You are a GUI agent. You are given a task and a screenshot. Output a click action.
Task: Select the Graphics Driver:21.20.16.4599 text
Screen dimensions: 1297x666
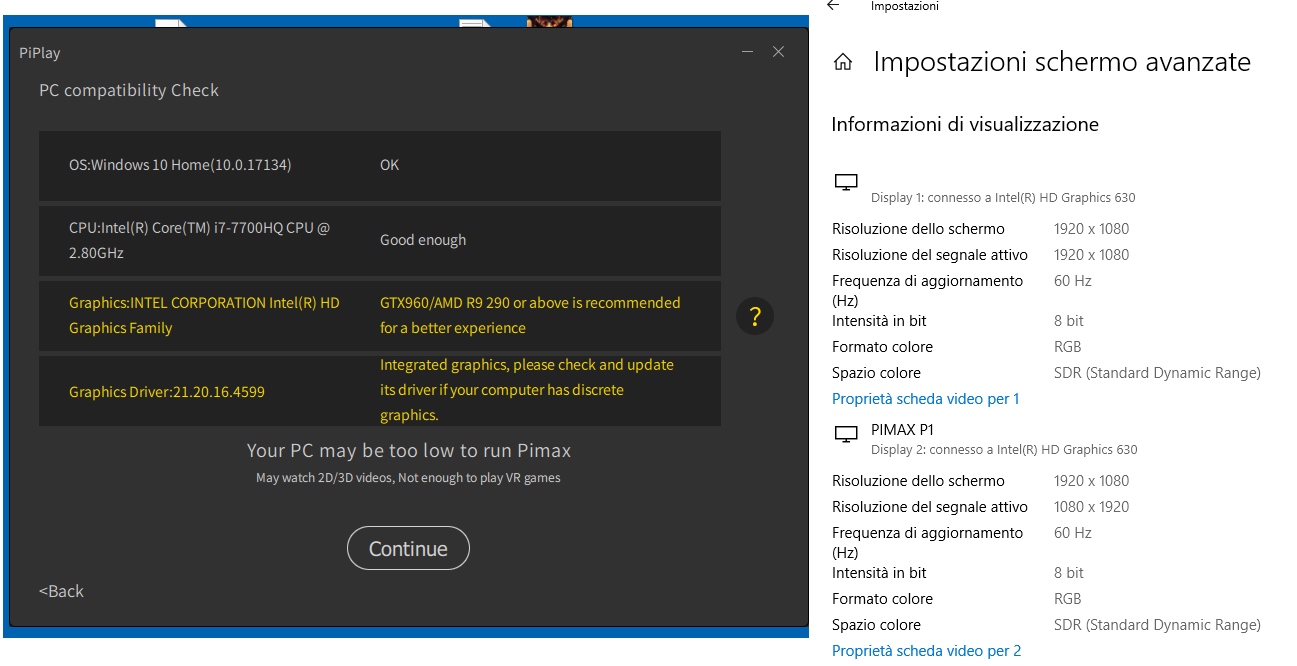(167, 392)
